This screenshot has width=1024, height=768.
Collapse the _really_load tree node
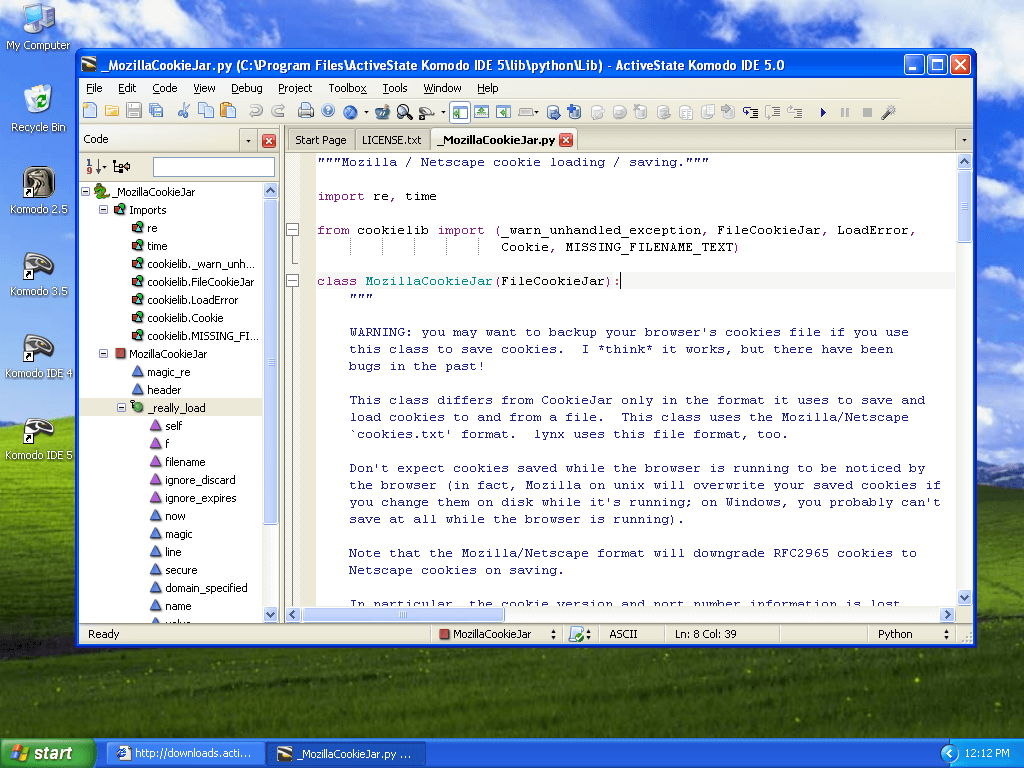coord(121,408)
